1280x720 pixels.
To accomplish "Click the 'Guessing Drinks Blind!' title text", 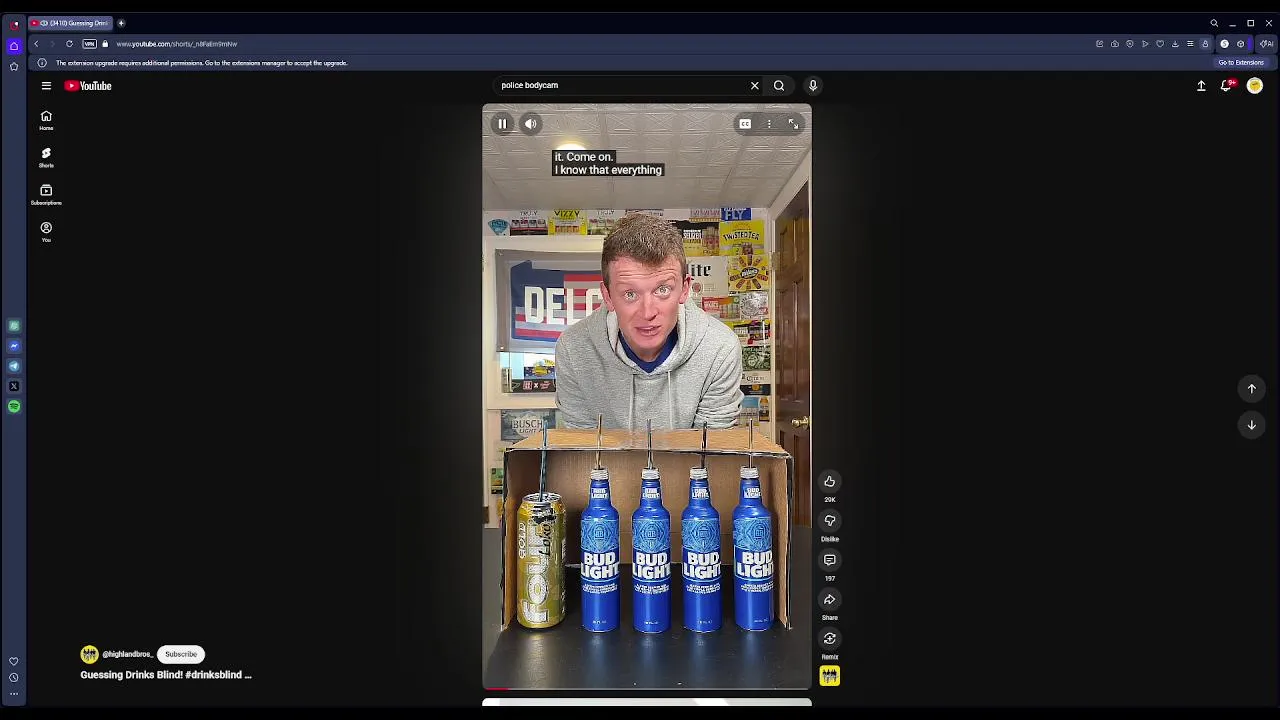I will click(x=166, y=675).
